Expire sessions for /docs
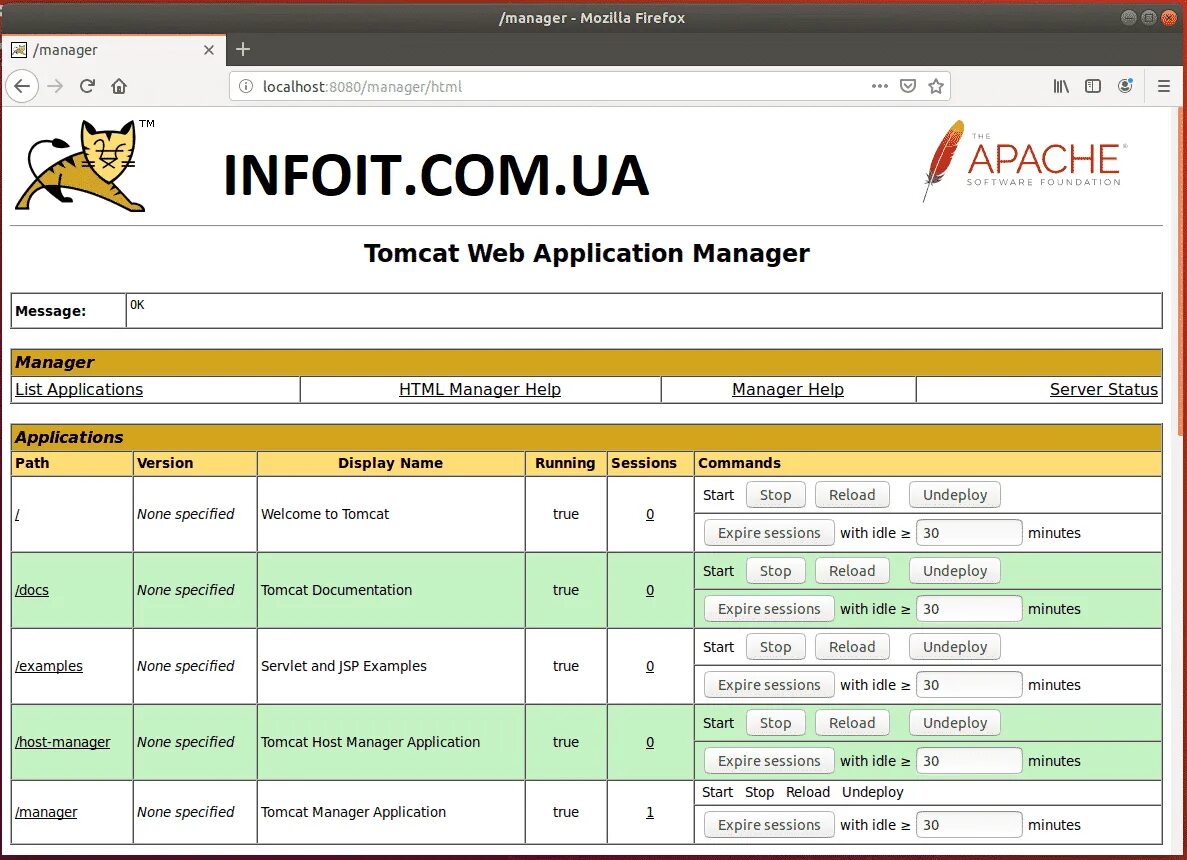 [x=769, y=609]
